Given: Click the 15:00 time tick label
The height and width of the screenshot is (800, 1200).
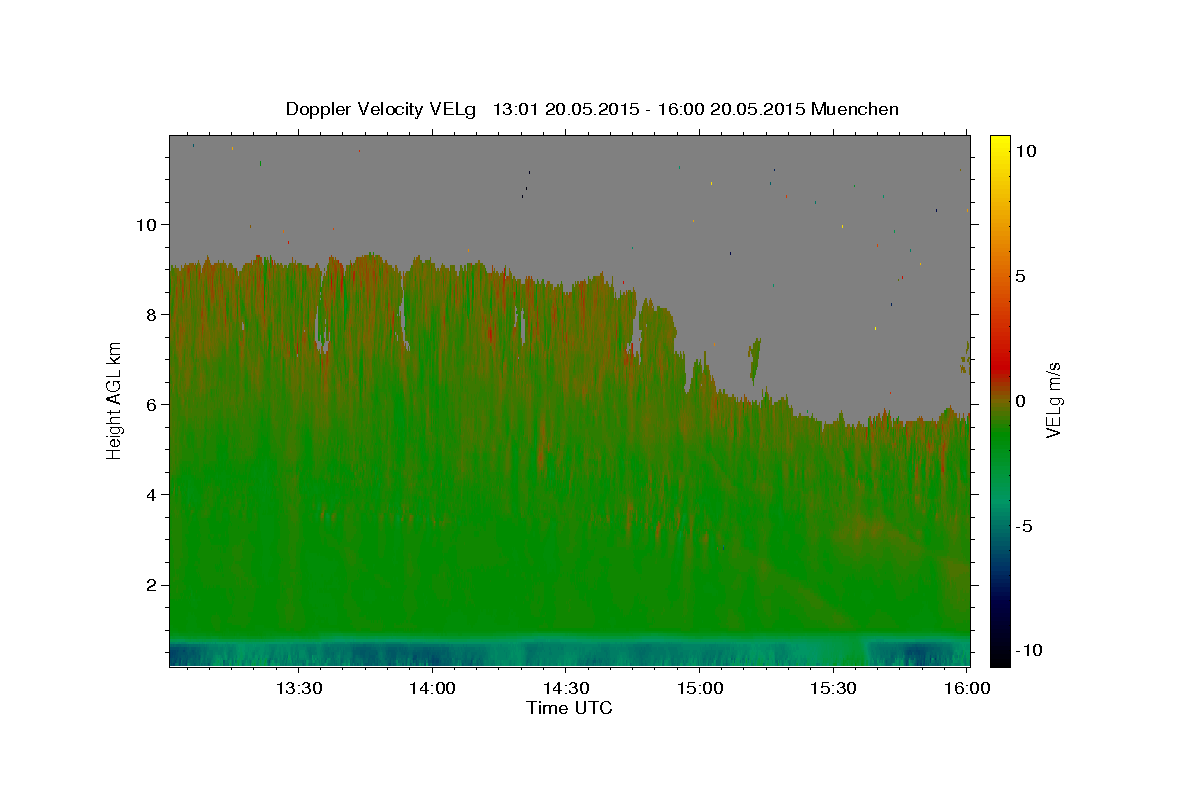Looking at the screenshot, I should (700, 688).
